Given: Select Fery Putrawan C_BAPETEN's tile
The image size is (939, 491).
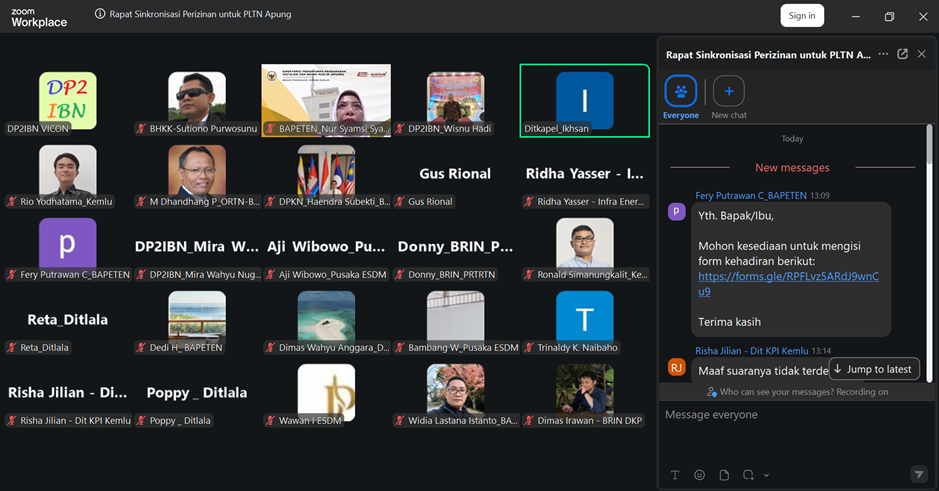Looking at the screenshot, I should click(x=68, y=247).
